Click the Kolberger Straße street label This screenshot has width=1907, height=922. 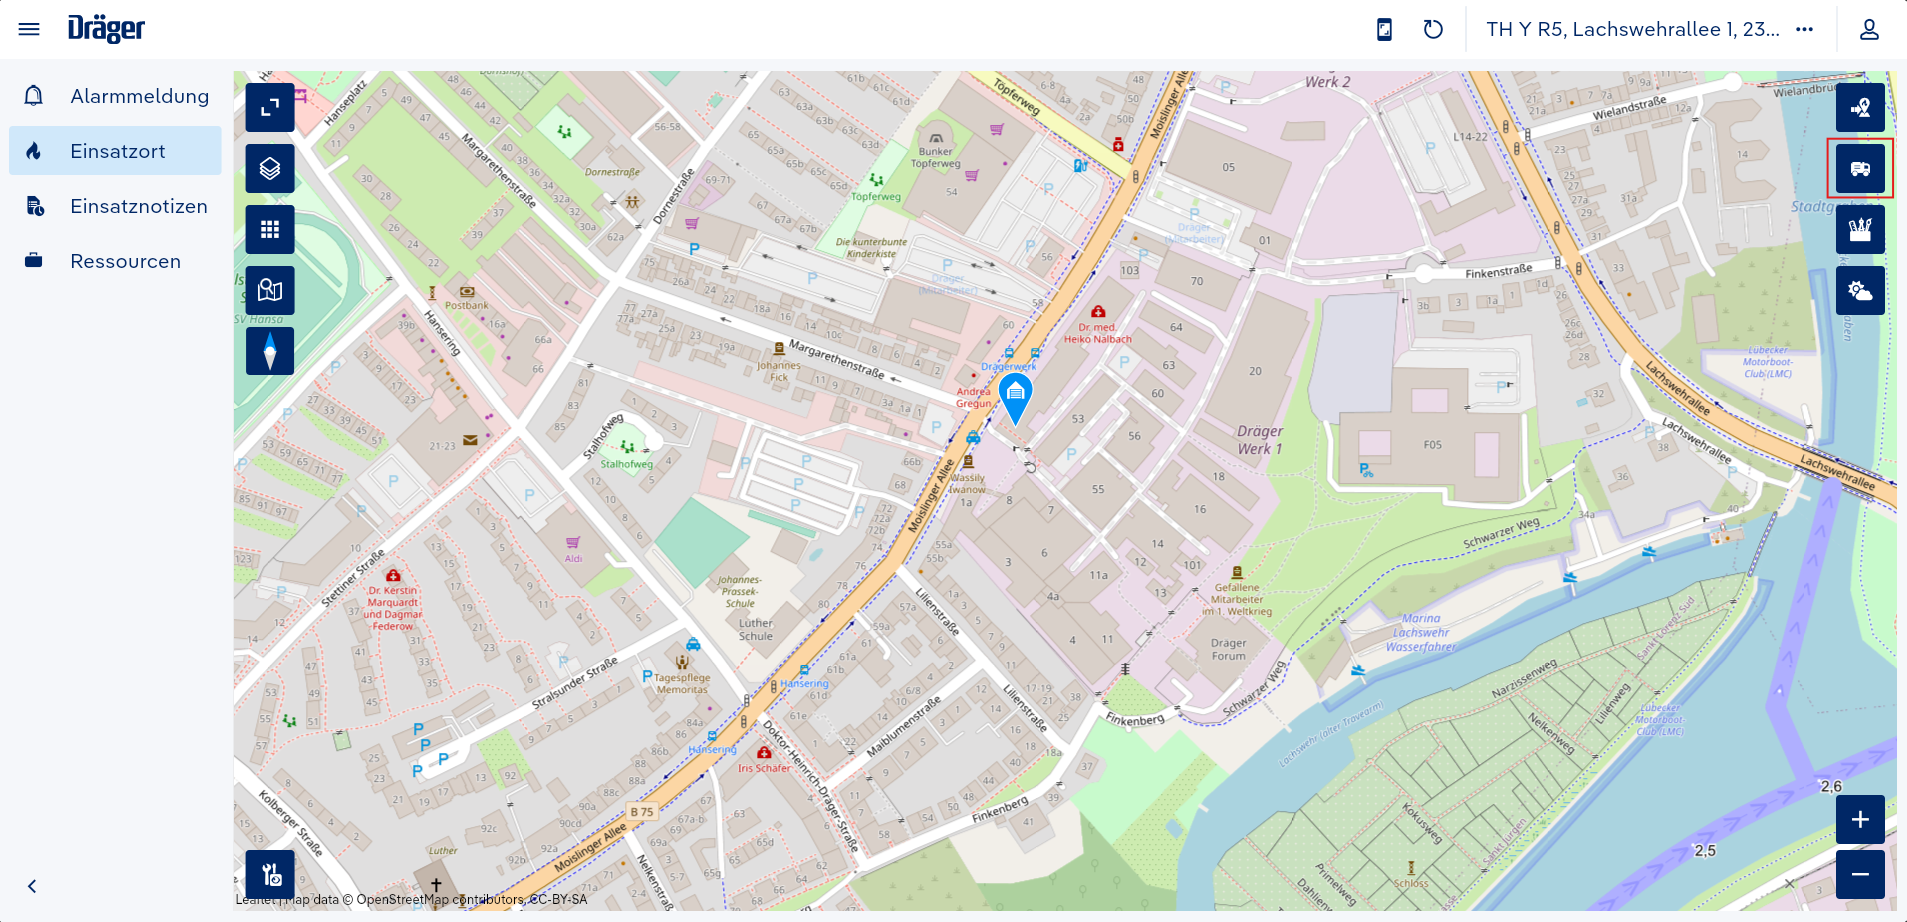click(290, 823)
